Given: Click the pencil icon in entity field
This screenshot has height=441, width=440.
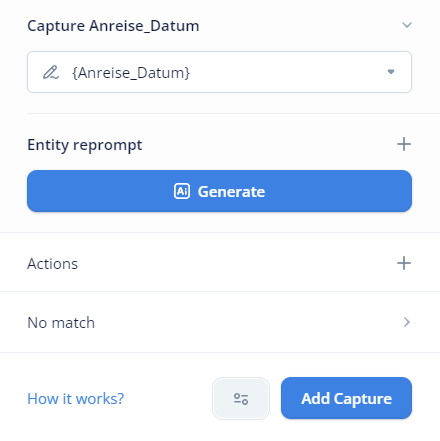Looking at the screenshot, I should coord(51,72).
